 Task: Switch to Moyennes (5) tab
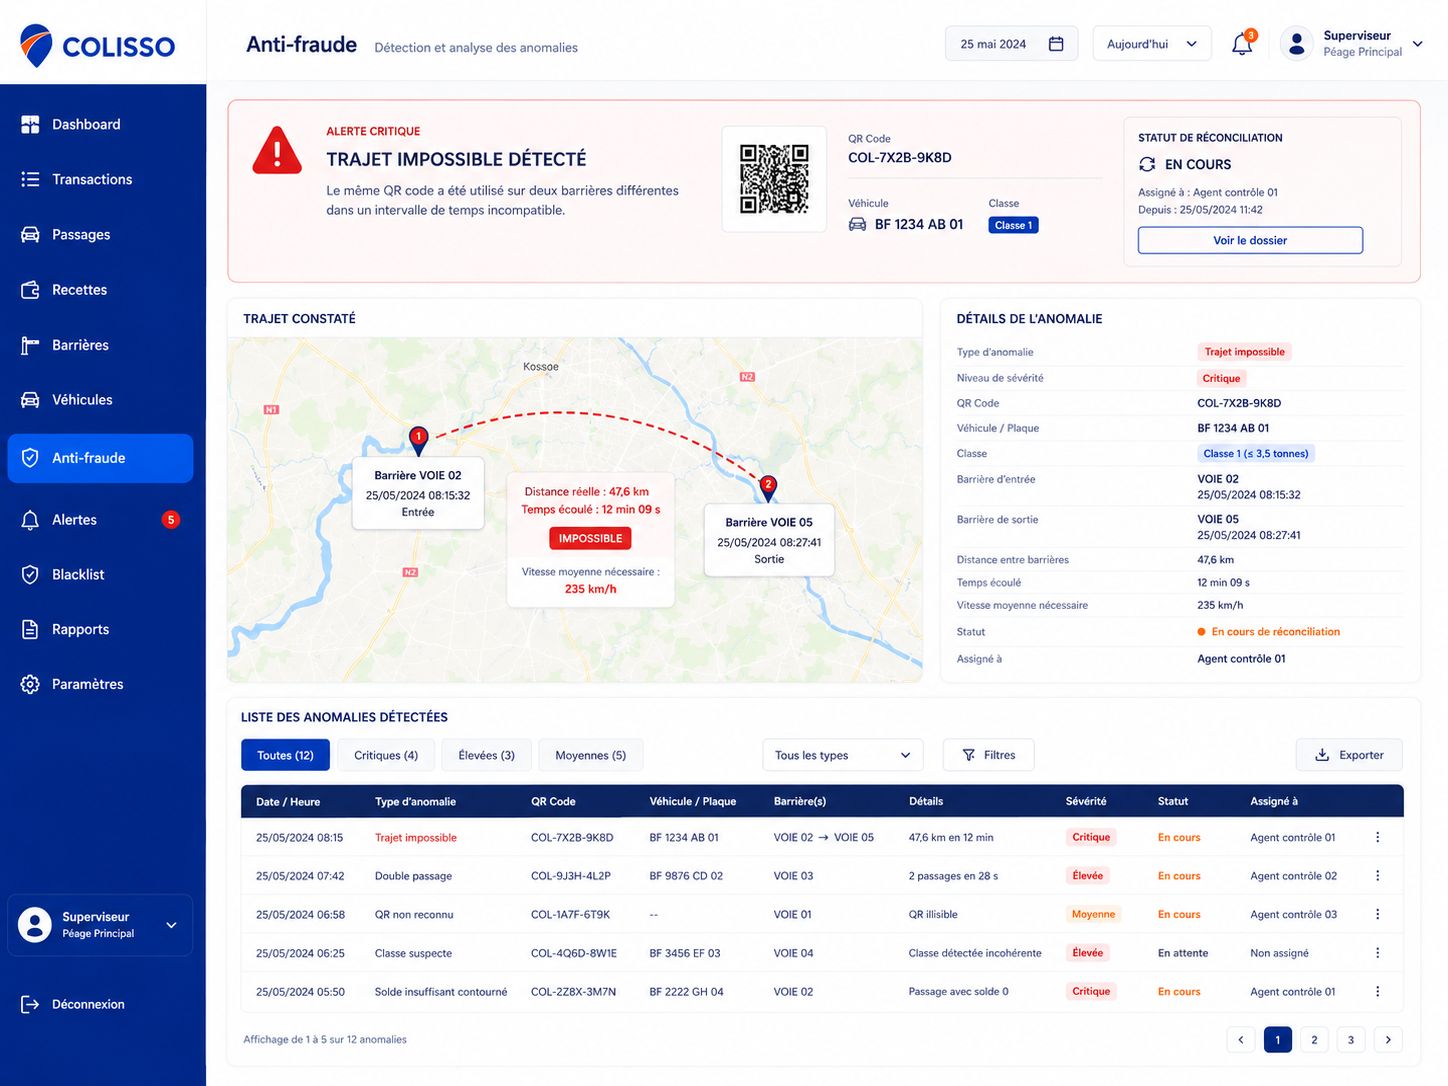591,755
